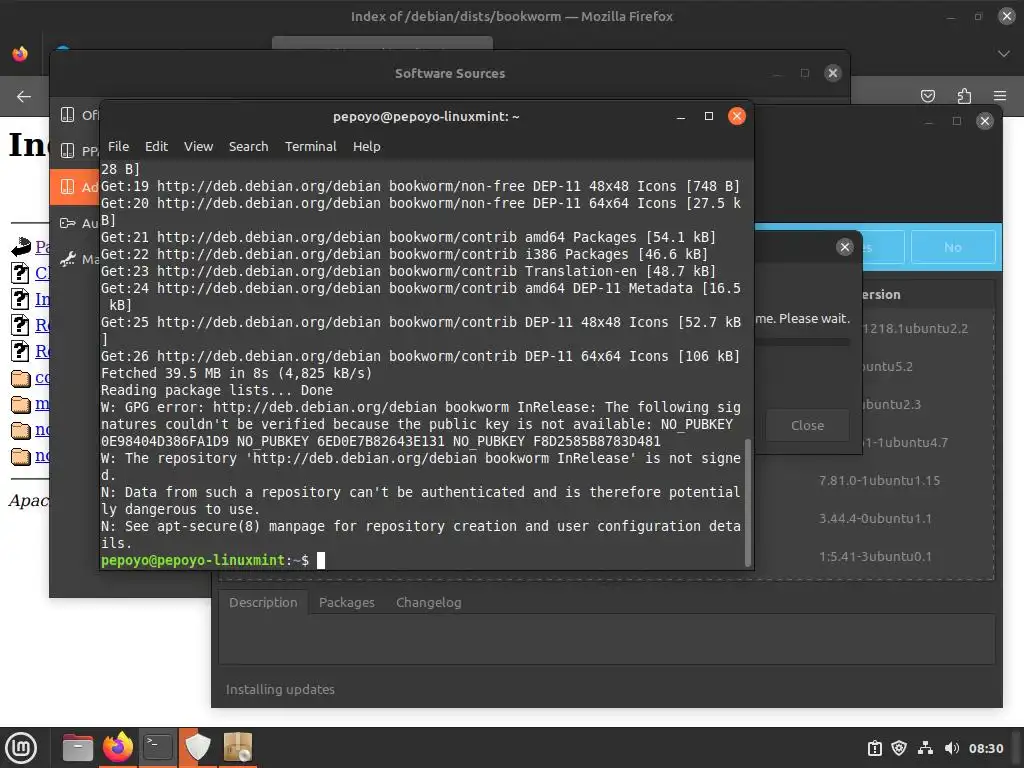
Task: Select the Terminal taskbar icon
Action: coord(158,747)
